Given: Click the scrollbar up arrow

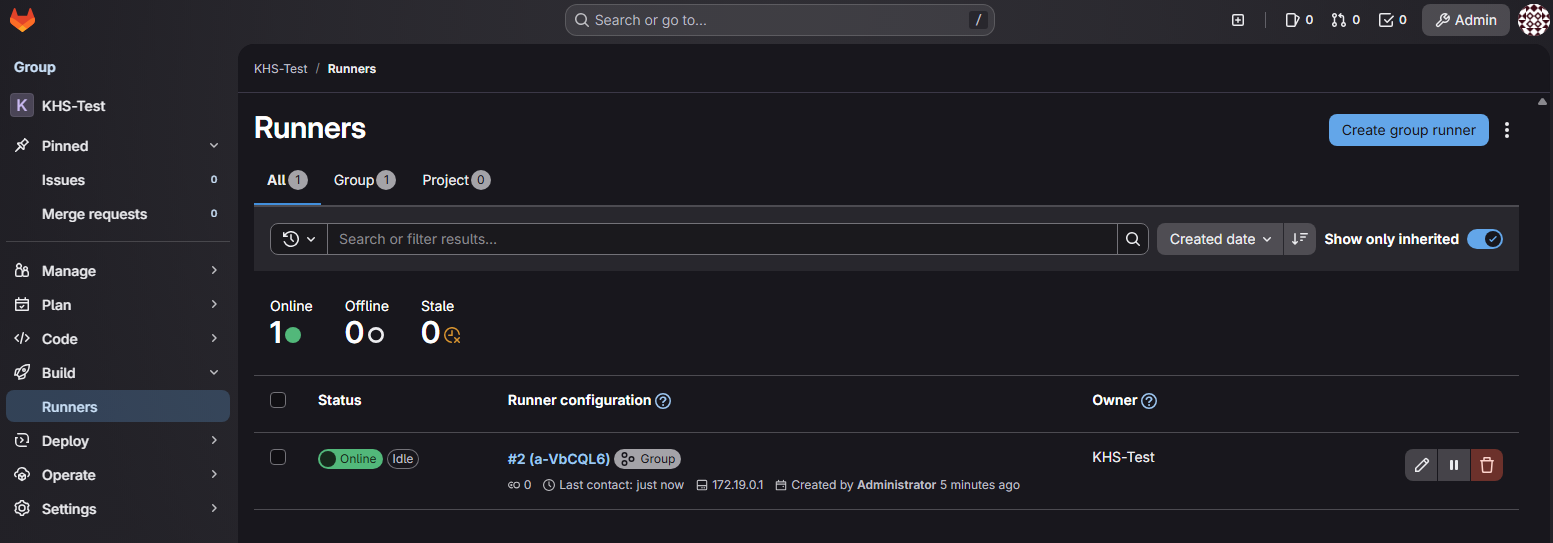Looking at the screenshot, I should pyautogui.click(x=1542, y=101).
